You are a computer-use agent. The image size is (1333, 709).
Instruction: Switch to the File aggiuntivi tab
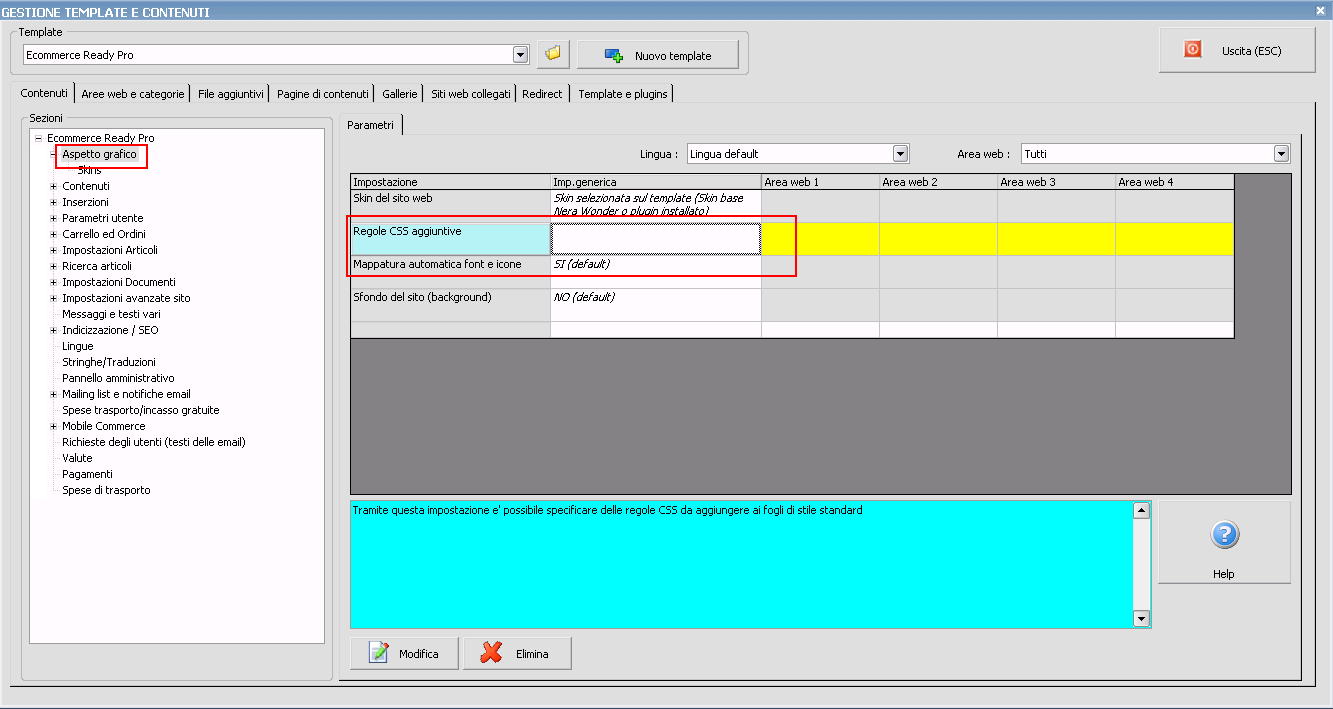[231, 94]
